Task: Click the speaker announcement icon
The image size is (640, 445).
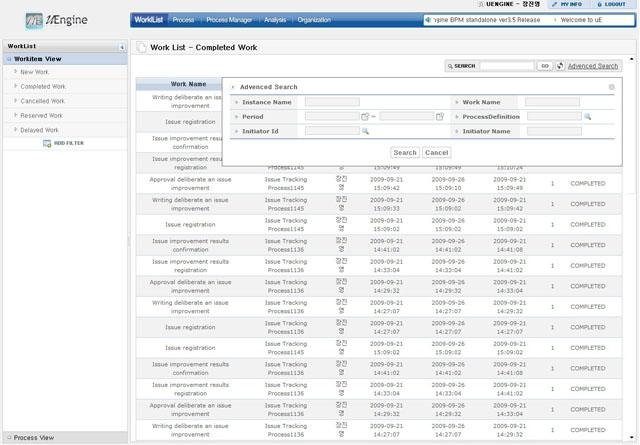Action: click(428, 20)
